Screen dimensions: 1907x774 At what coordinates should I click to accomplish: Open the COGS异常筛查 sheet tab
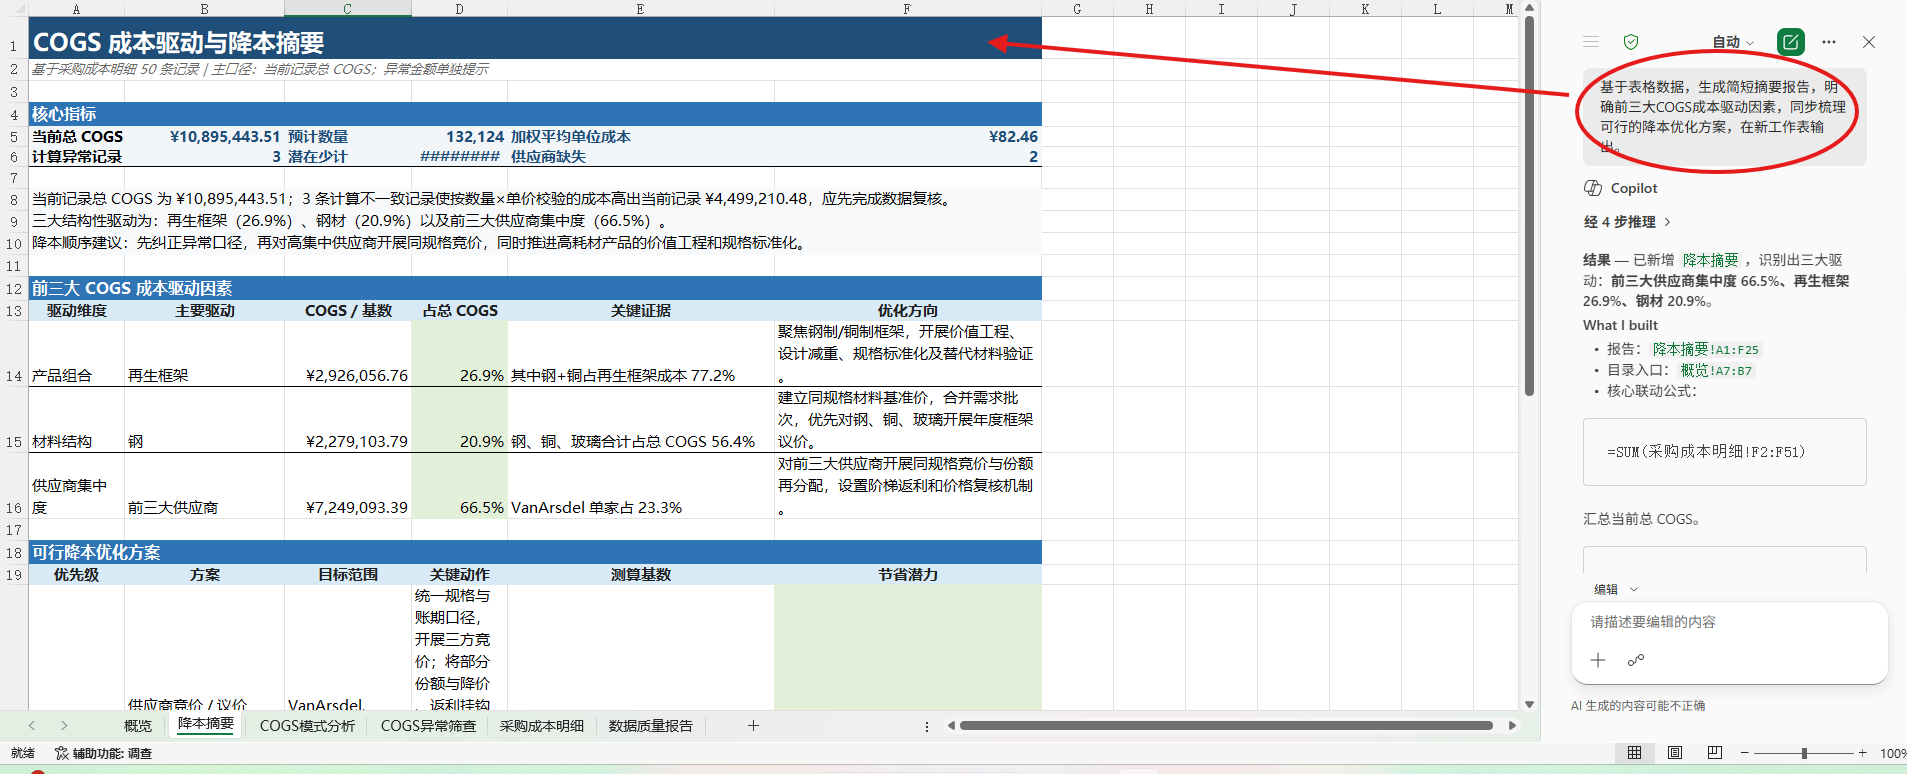(428, 726)
